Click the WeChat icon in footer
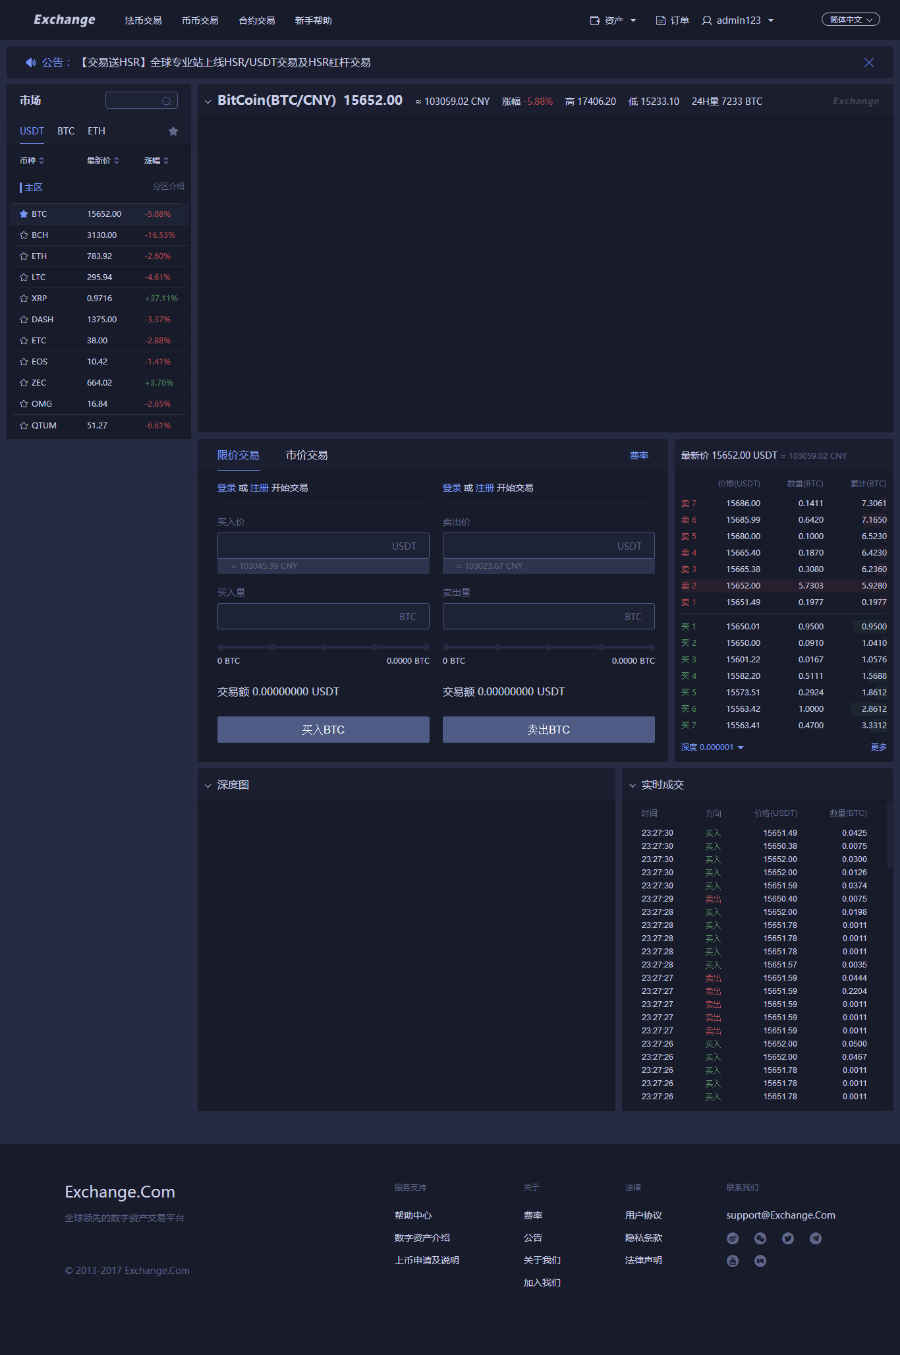The height and width of the screenshot is (1355, 900). [x=760, y=1238]
